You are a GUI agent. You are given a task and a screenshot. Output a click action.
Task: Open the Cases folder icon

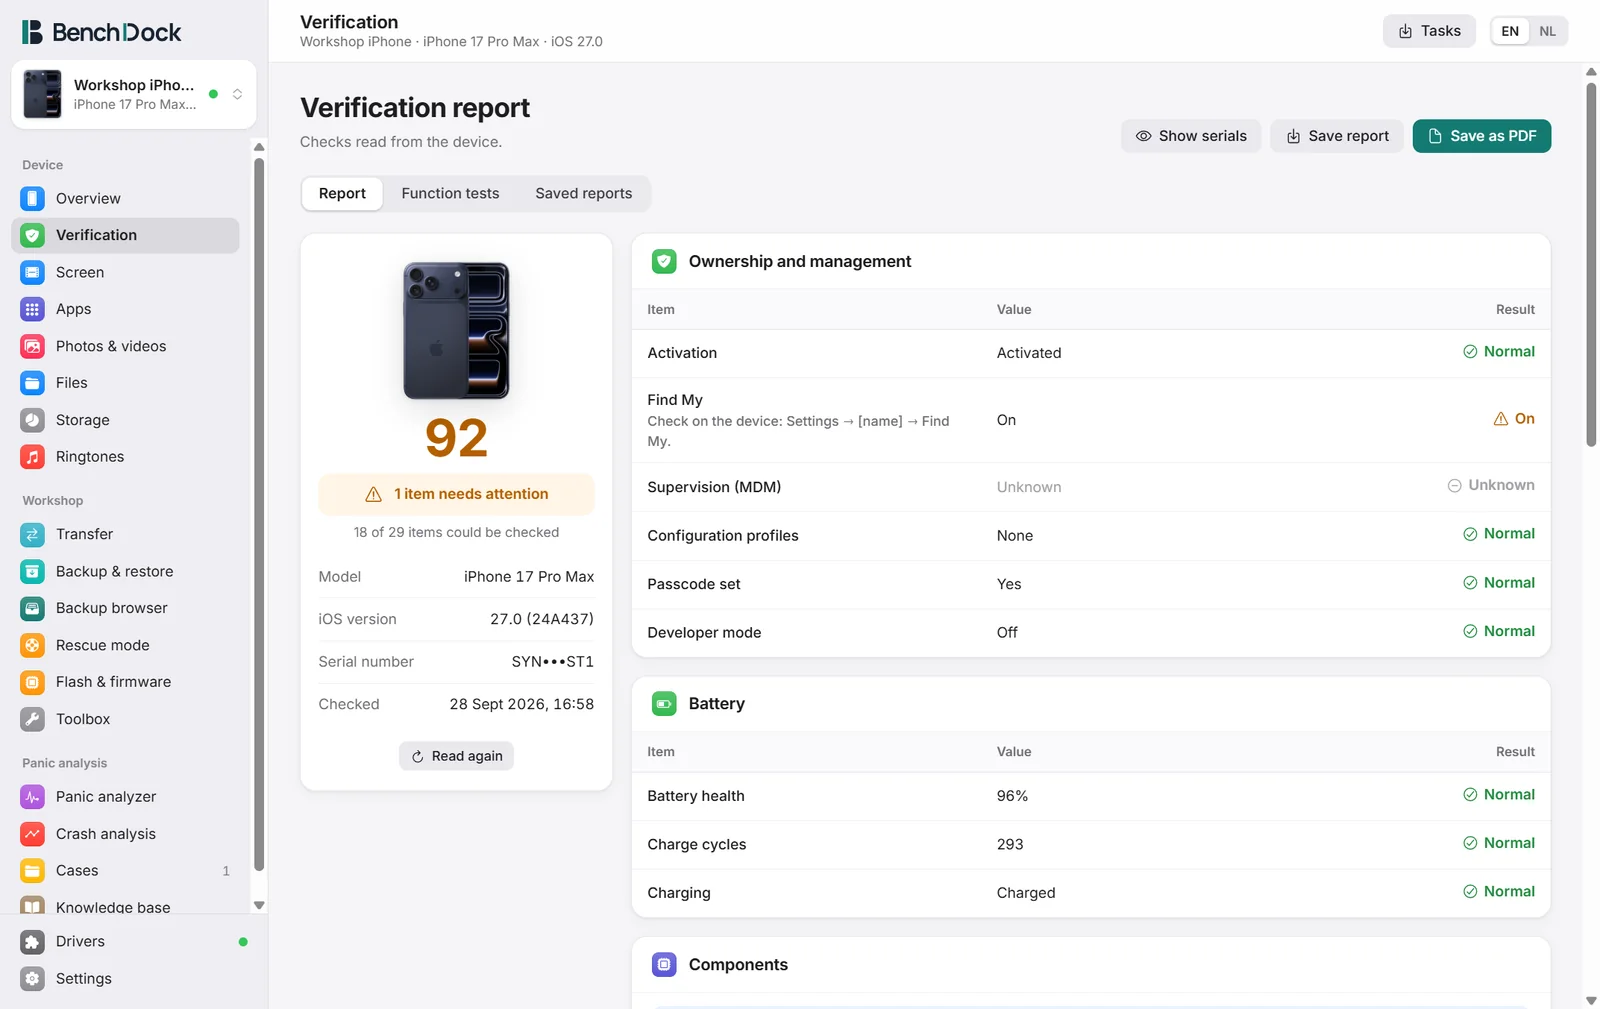32,871
